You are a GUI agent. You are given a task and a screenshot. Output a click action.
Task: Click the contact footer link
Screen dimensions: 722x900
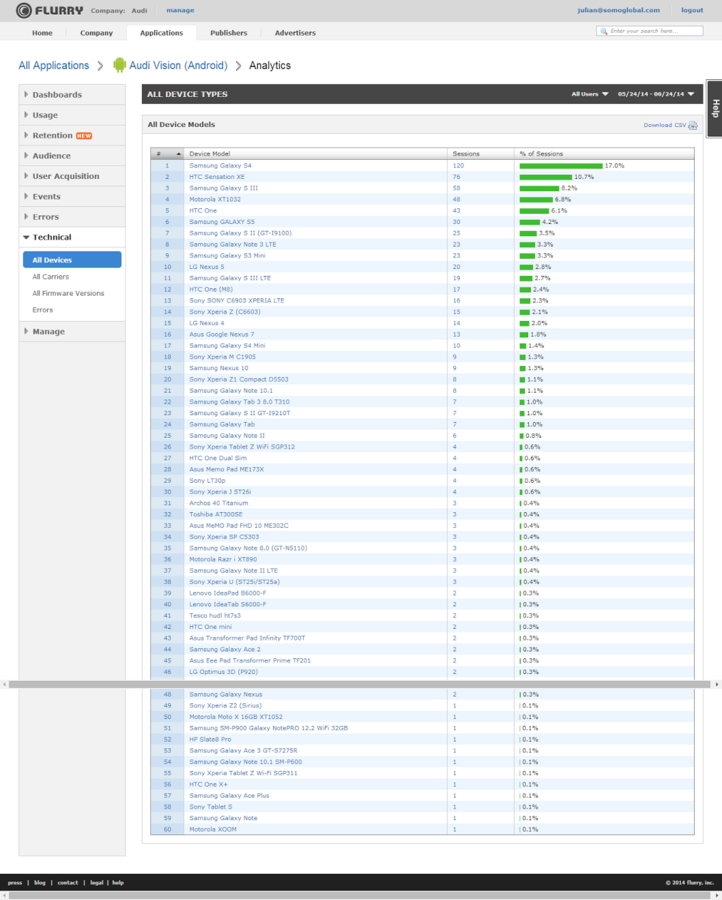tap(68, 883)
